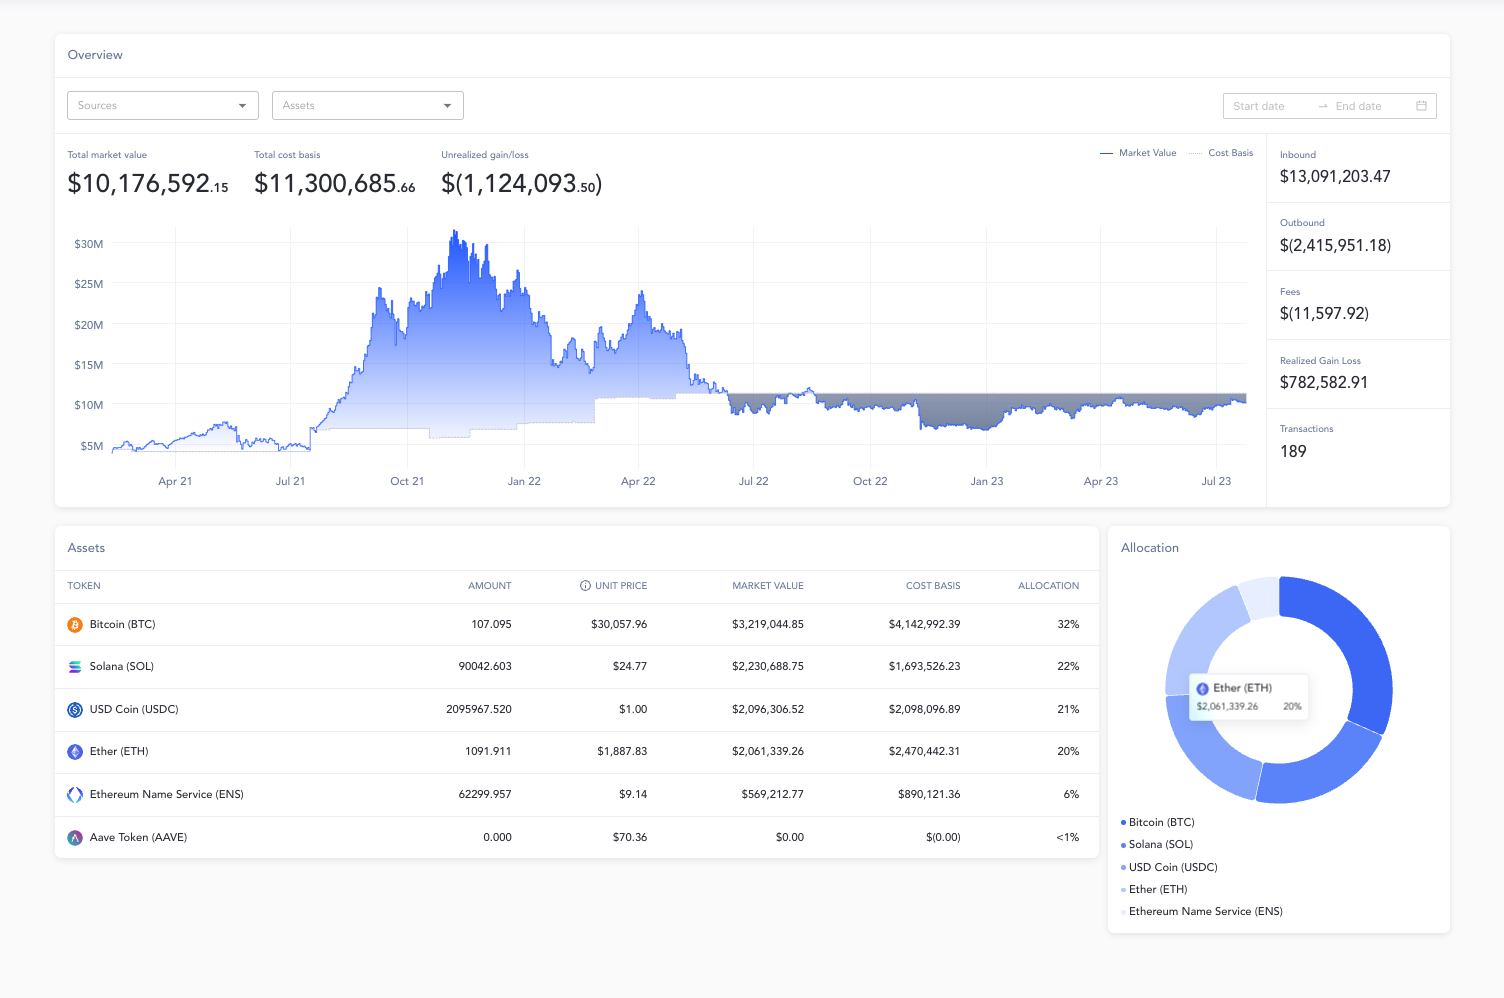Click the Ether (ETH) token icon
The height and width of the screenshot is (998, 1504).
pyautogui.click(x=75, y=752)
